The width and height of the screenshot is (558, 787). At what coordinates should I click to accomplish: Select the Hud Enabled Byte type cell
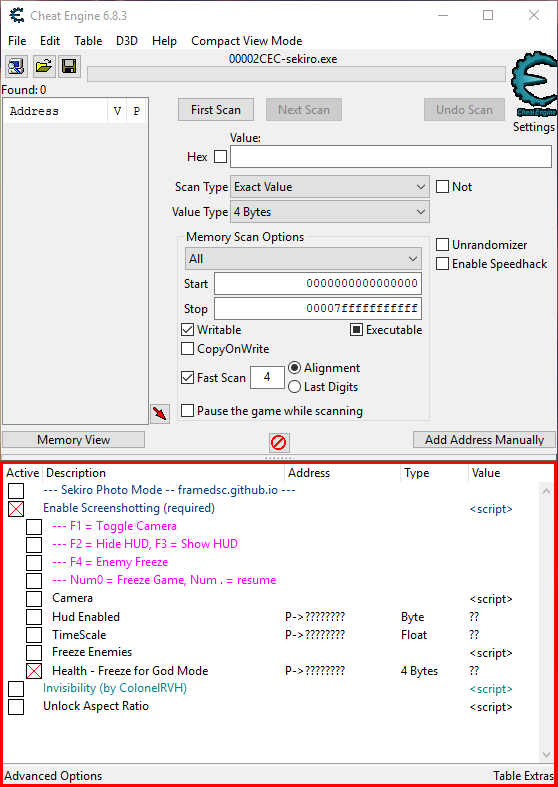pos(412,617)
